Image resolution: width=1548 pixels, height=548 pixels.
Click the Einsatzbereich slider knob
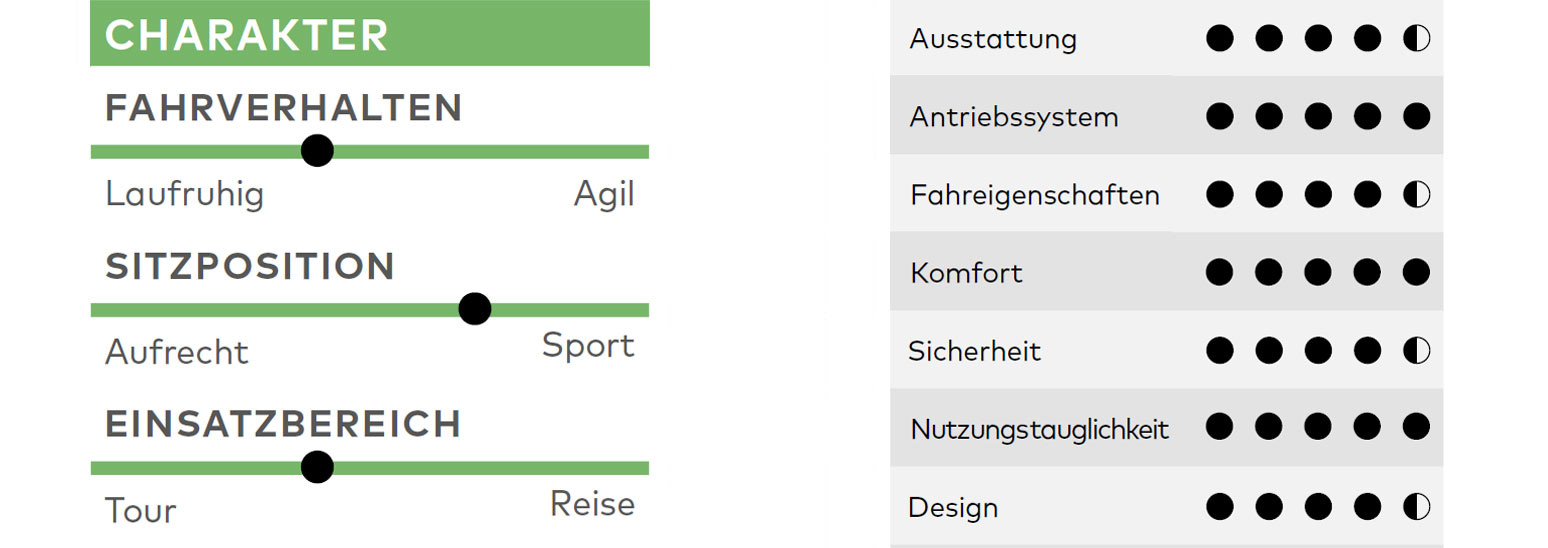317,466
